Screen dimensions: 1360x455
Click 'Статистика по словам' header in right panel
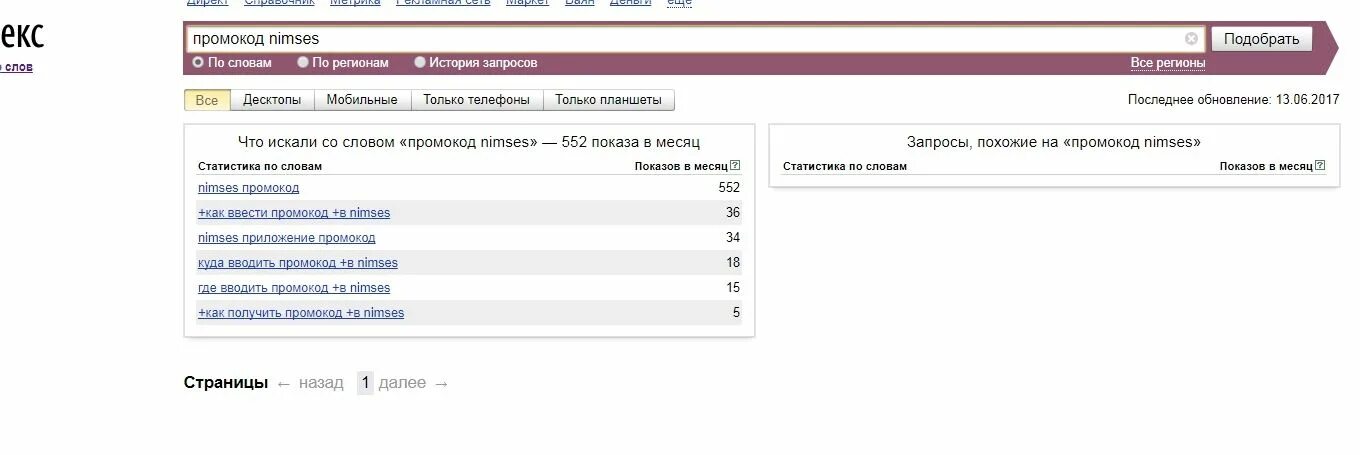(x=845, y=166)
